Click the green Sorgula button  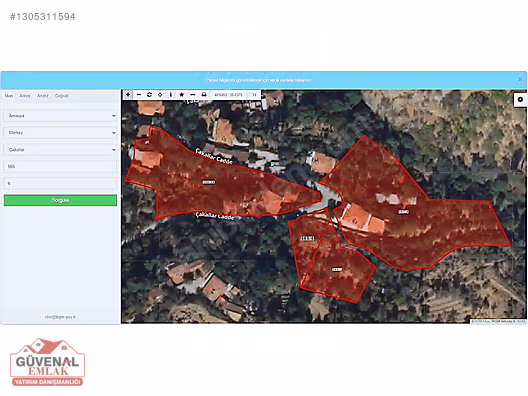pos(60,200)
